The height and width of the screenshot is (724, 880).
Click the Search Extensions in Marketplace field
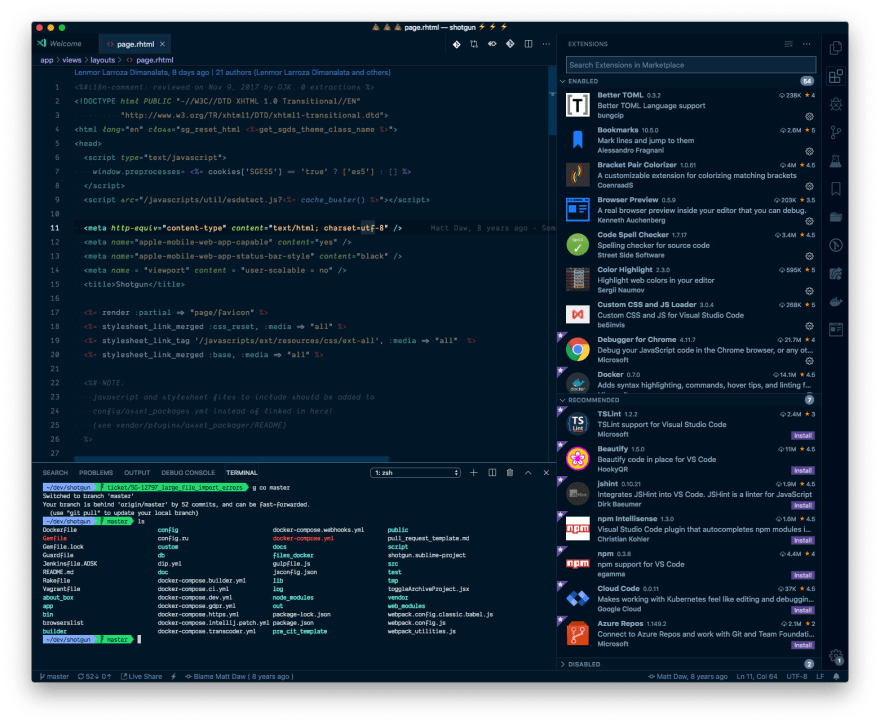[691, 65]
